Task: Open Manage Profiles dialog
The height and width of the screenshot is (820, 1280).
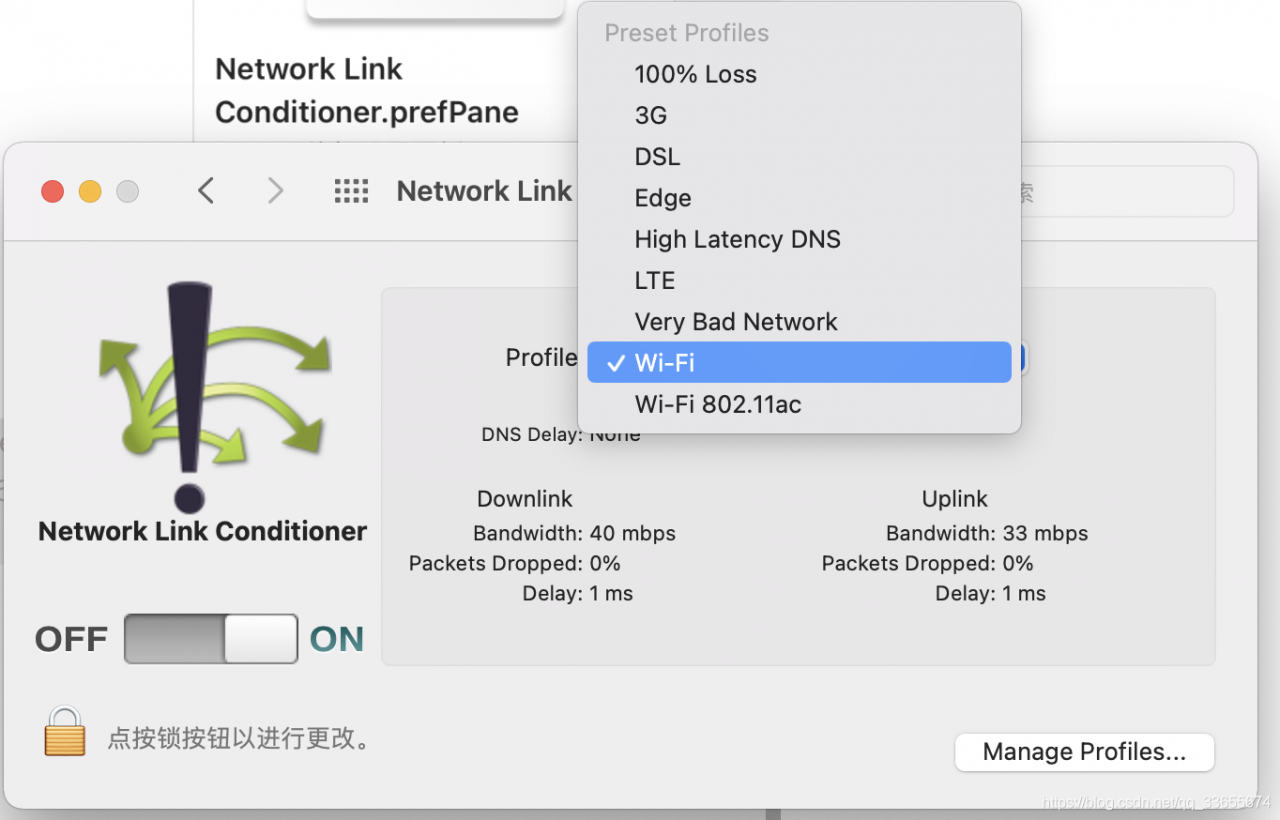Action: (1084, 752)
